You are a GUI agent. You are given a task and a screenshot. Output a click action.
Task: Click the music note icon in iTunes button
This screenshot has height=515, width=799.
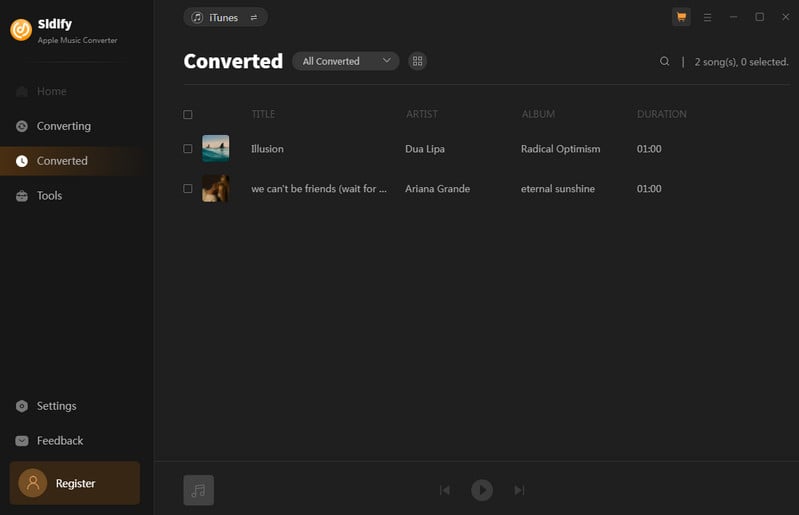tap(197, 17)
